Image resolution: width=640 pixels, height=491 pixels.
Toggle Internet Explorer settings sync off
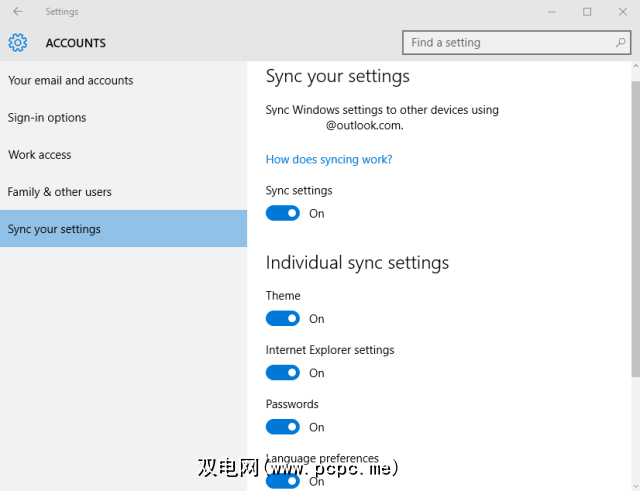(x=283, y=373)
